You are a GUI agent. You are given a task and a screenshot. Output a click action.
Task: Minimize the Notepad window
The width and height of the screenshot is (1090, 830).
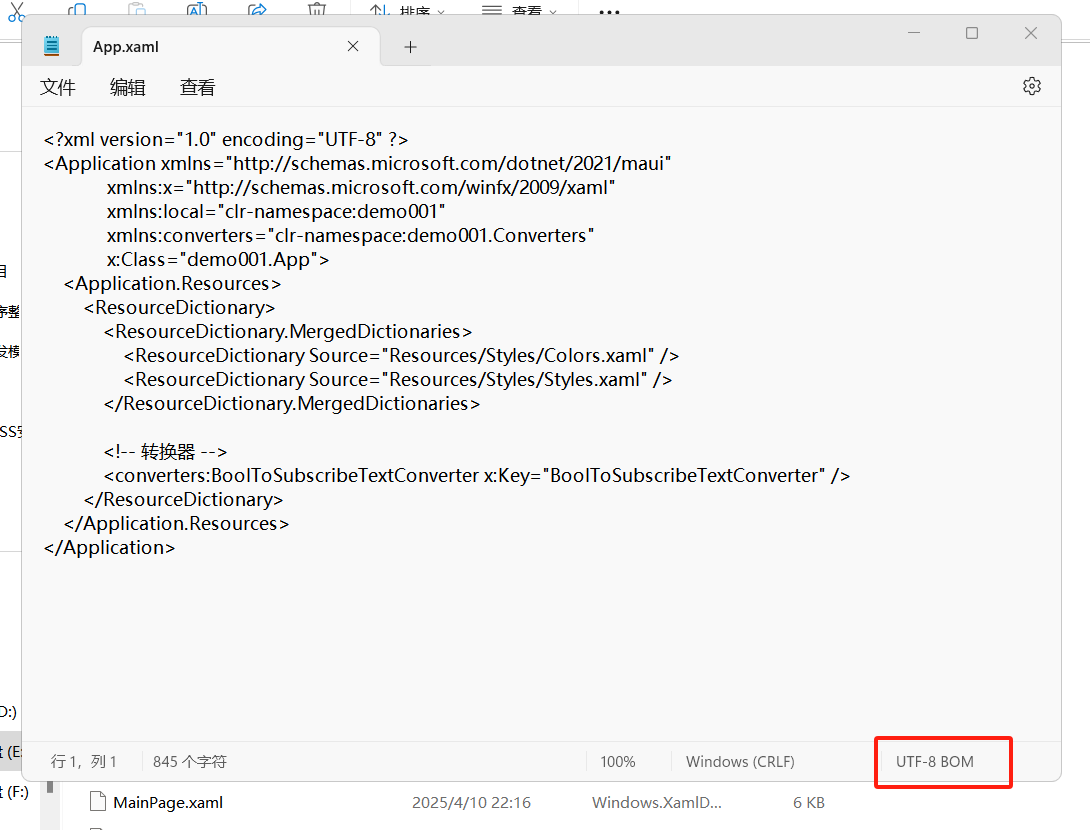point(913,33)
